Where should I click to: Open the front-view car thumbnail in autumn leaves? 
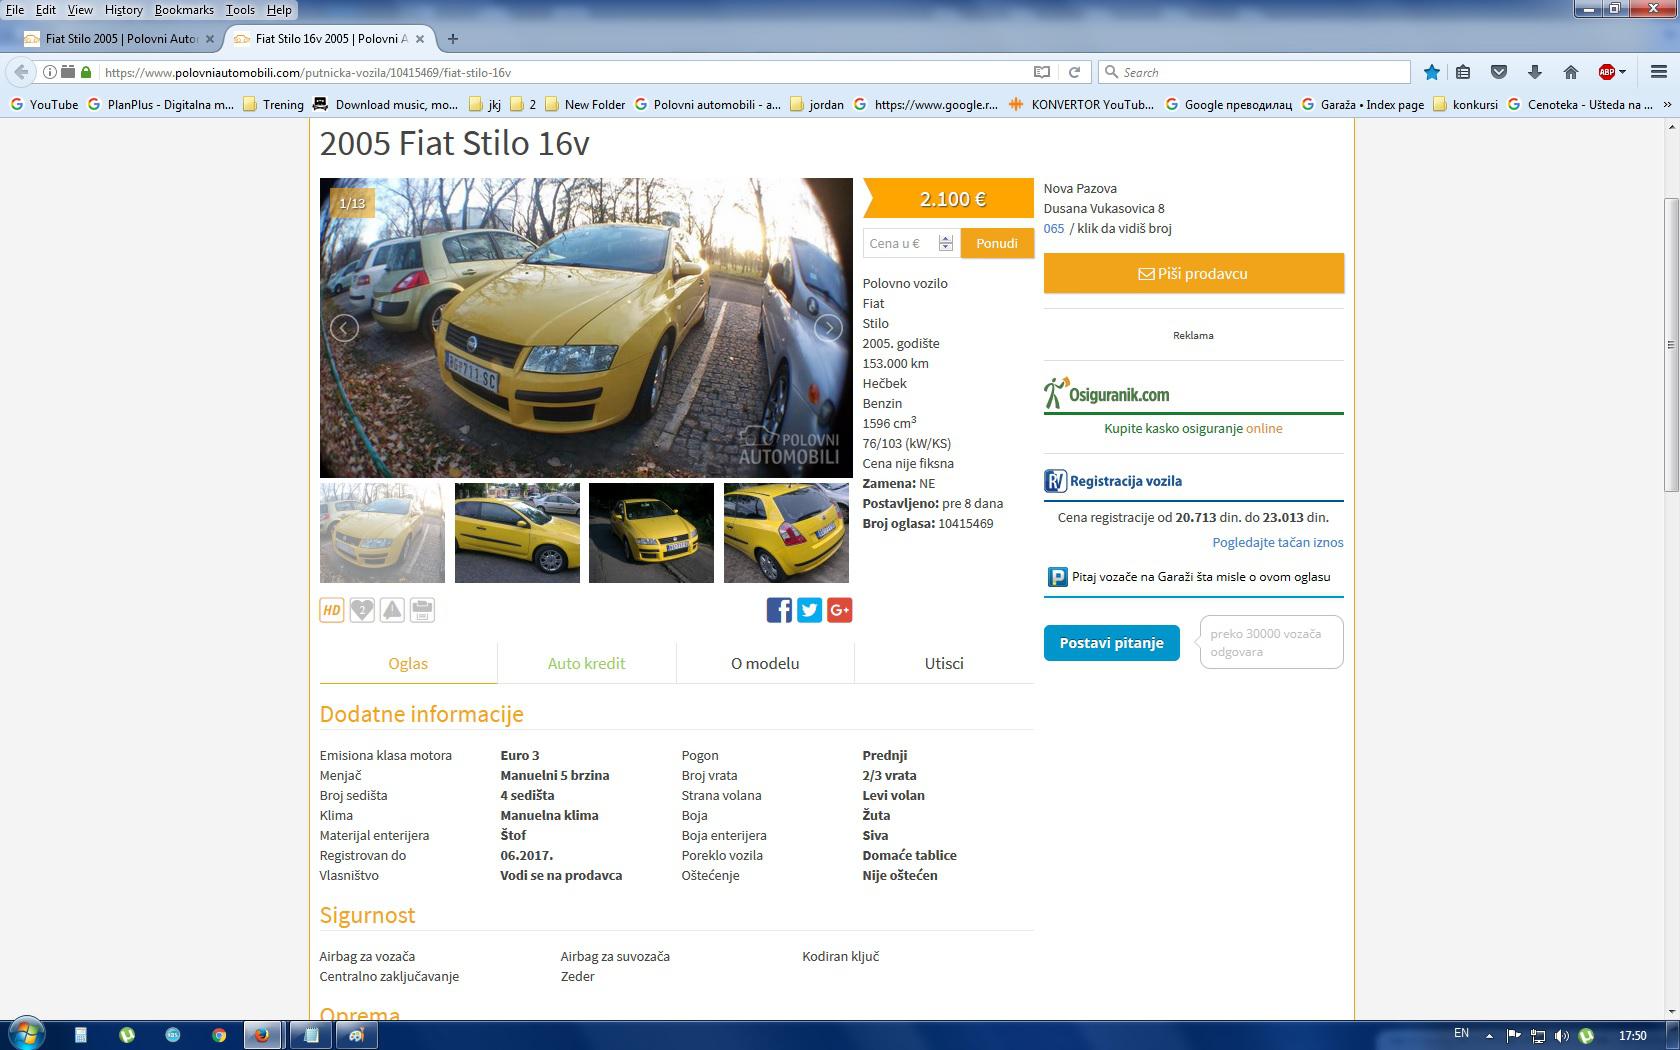(382, 533)
